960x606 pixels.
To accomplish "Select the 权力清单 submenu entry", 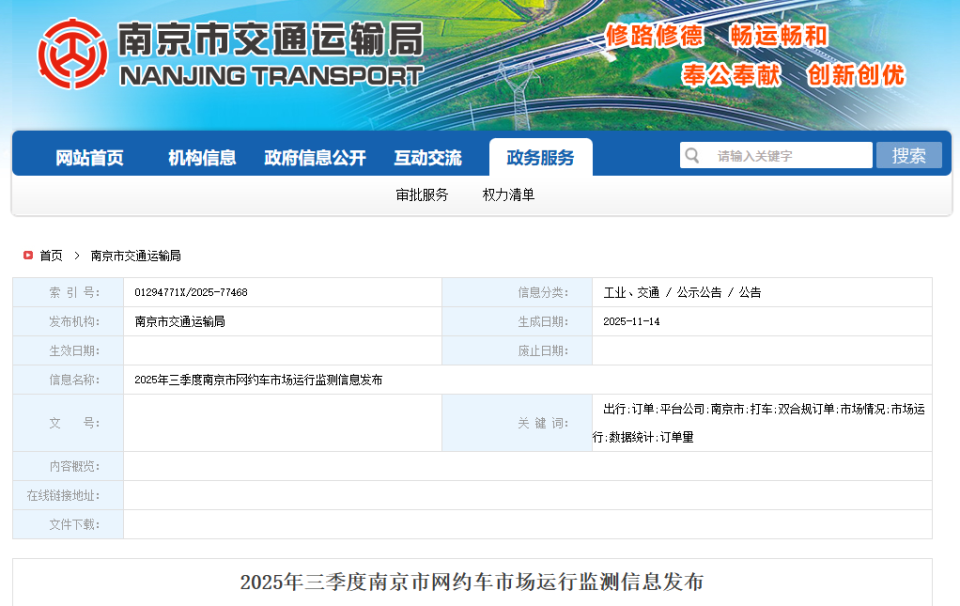I will [510, 195].
